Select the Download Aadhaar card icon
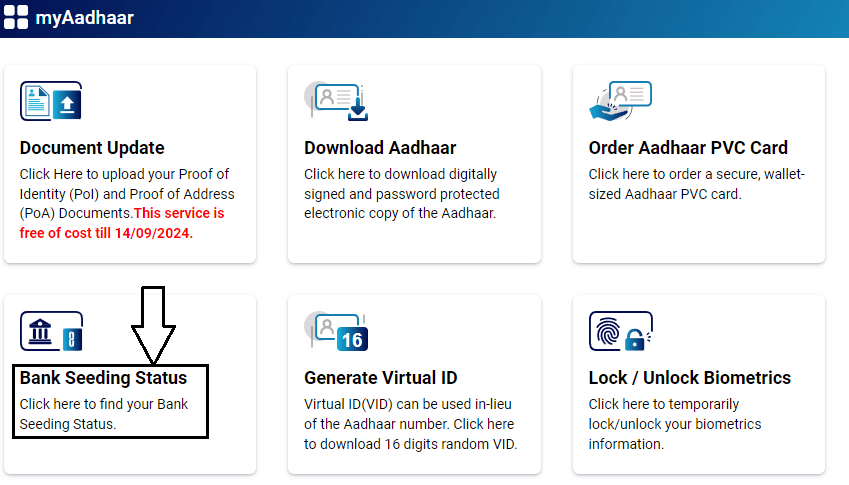 336,101
